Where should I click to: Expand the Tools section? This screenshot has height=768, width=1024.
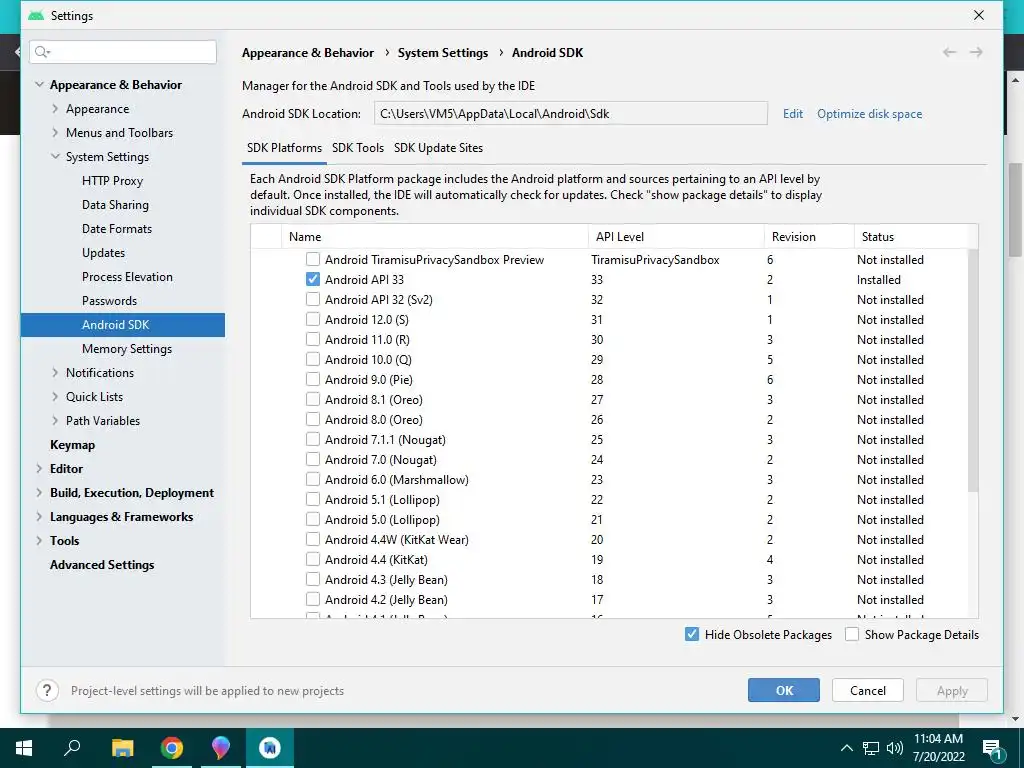pos(39,541)
